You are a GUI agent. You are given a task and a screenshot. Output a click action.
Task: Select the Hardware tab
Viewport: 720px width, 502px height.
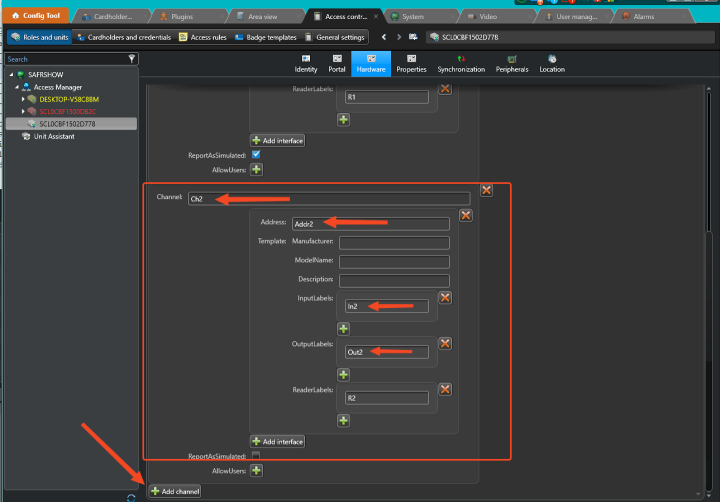pos(371,64)
